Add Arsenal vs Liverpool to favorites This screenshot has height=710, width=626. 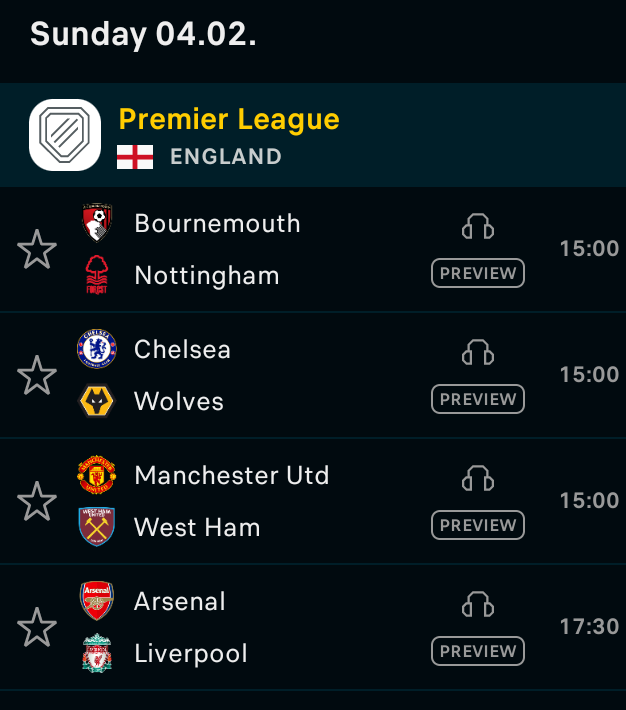pyautogui.click(x=37, y=627)
